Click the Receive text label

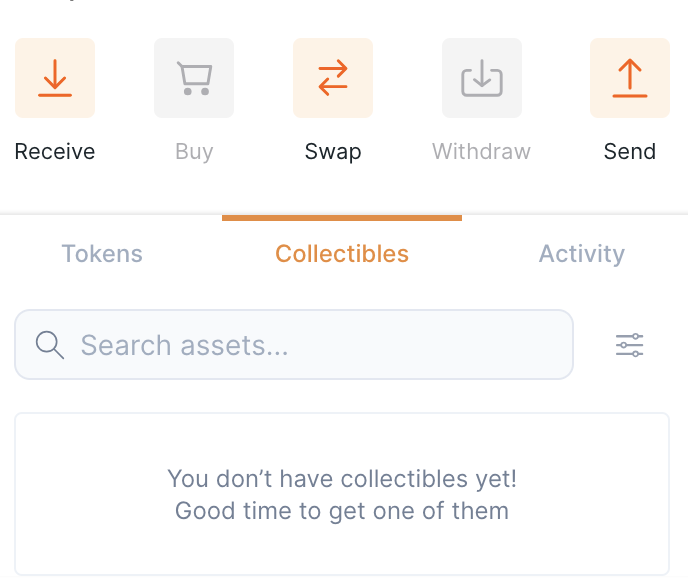(x=55, y=152)
